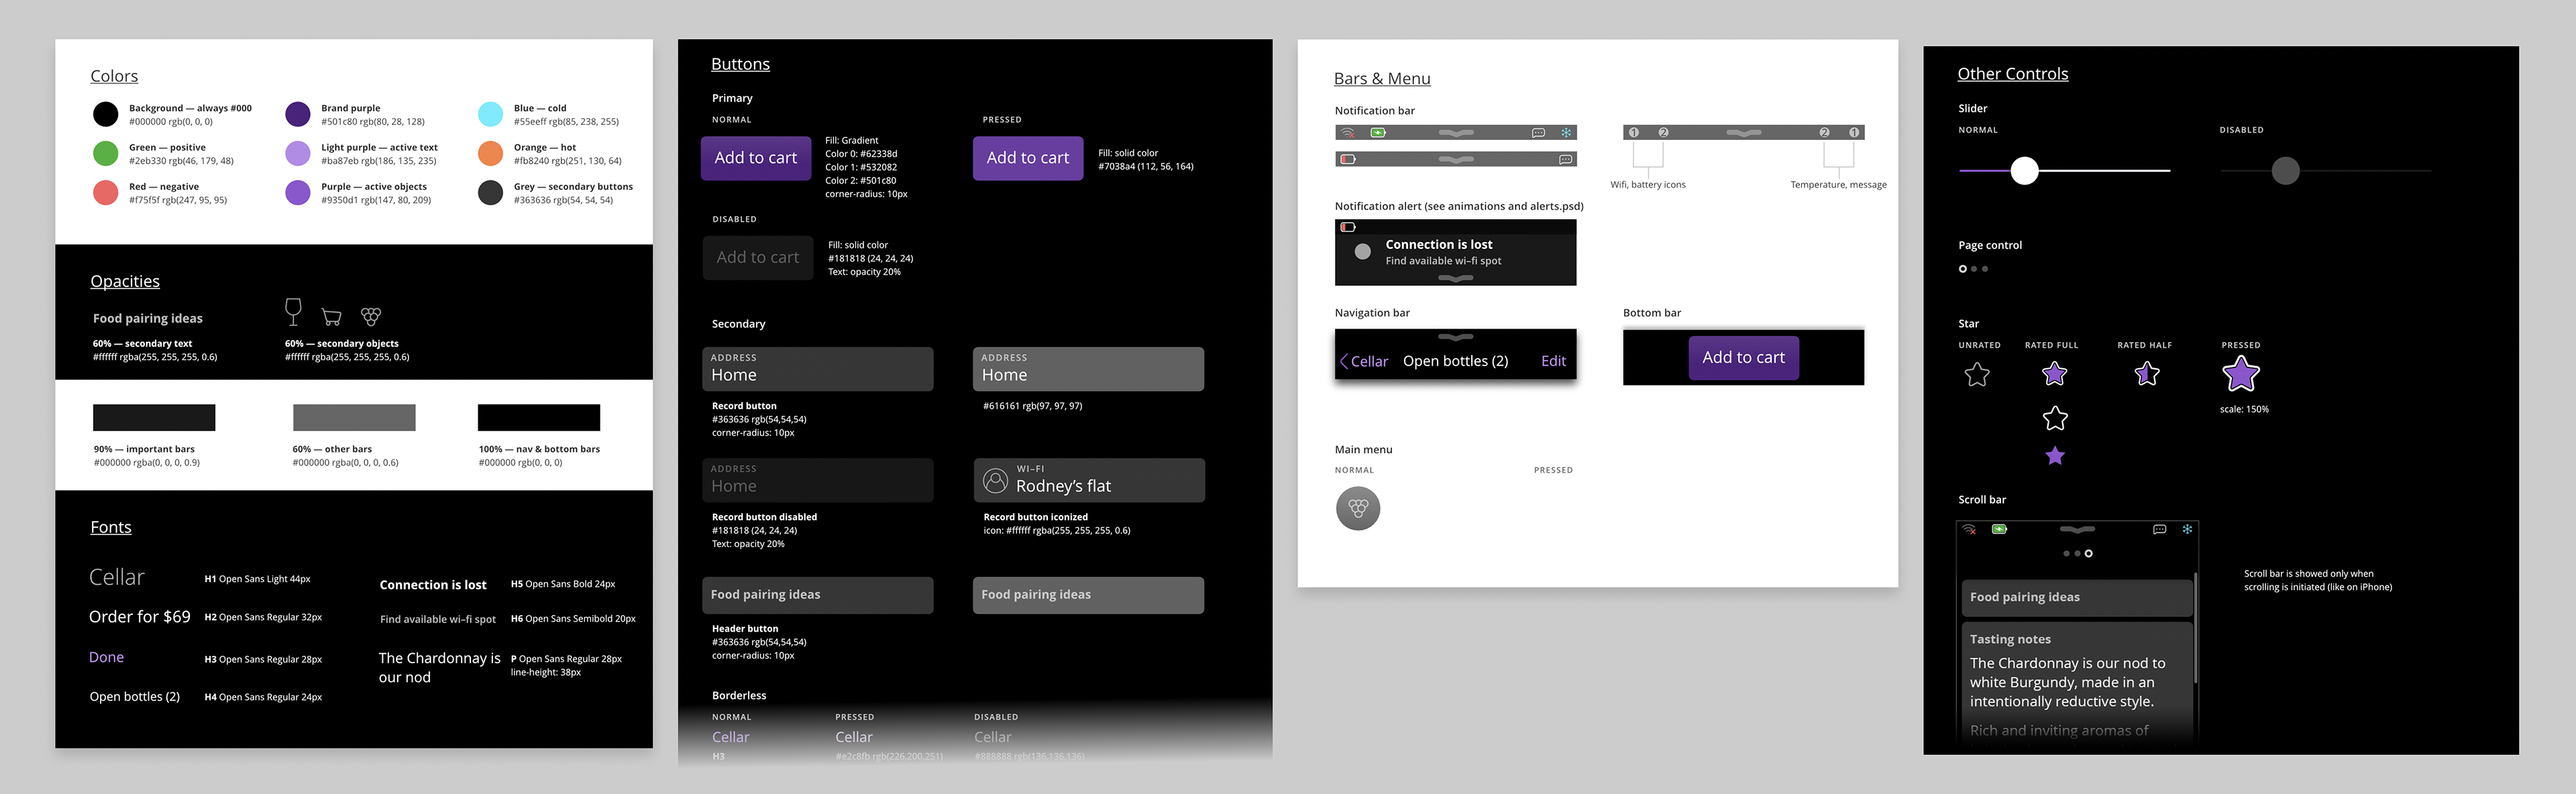Click the Cellar back link in Navigation bar
This screenshot has width=2576, height=794.
click(1369, 361)
